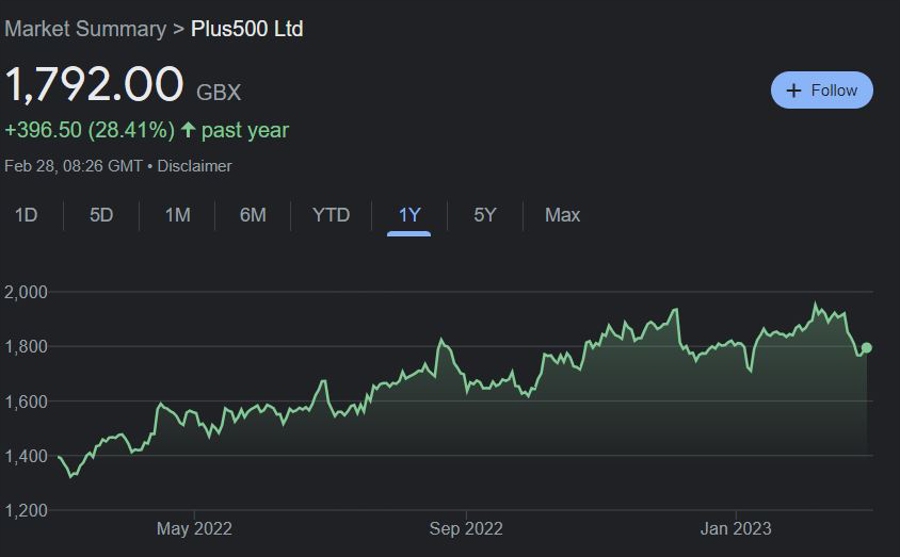900x557 pixels.
Task: Select the 6M chart range
Action: pyautogui.click(x=253, y=215)
